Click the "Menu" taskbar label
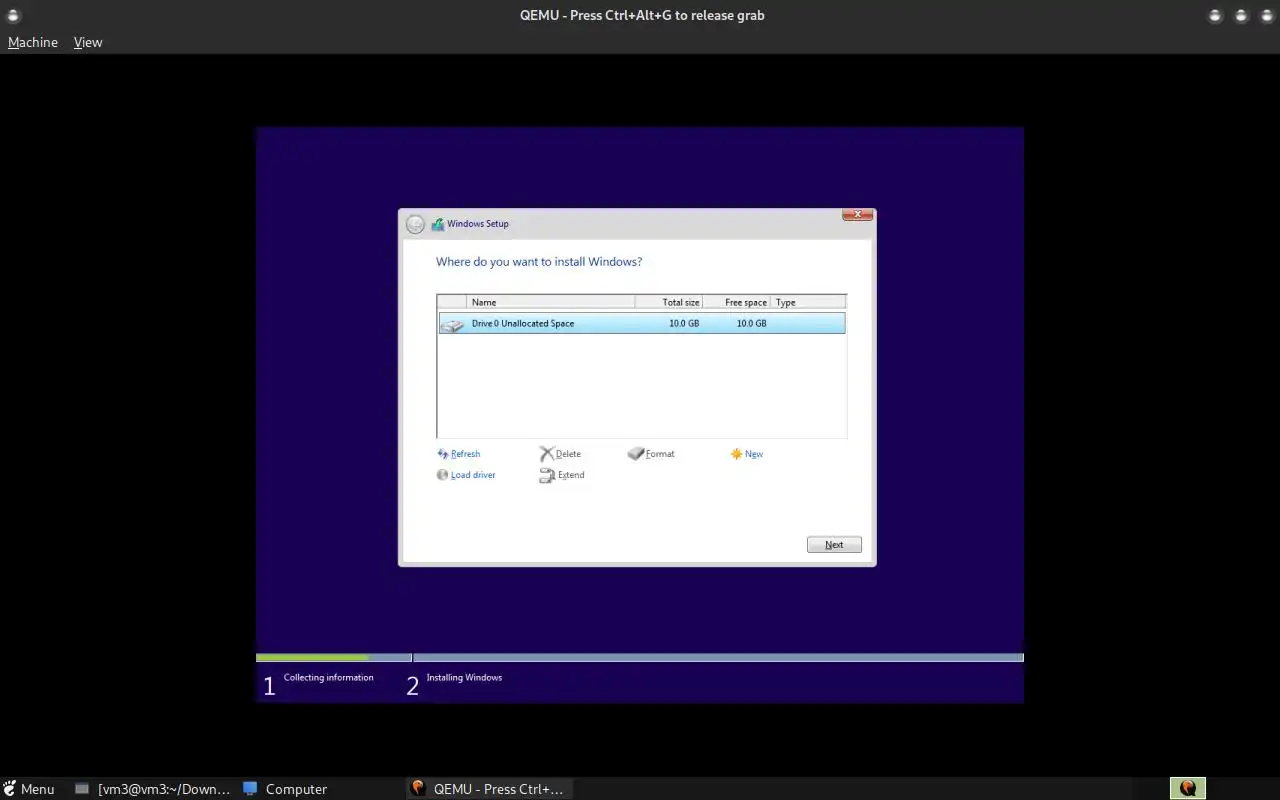The height and width of the screenshot is (800, 1280). pyautogui.click(x=37, y=789)
